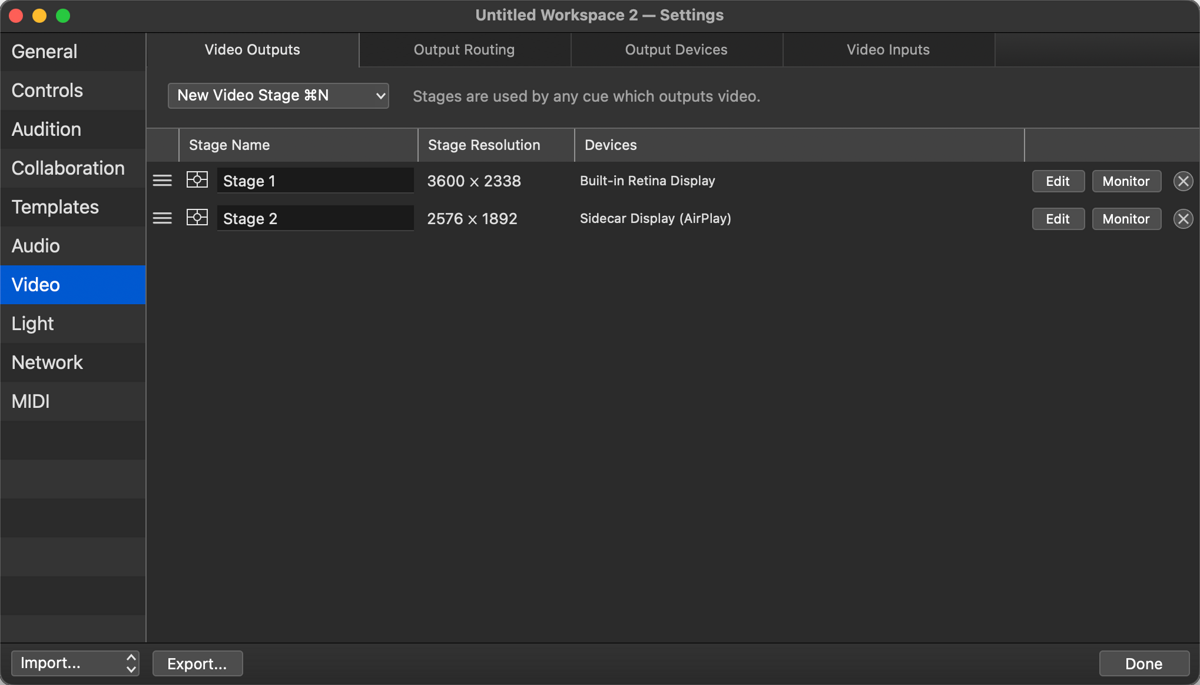Select Controls in the settings sidebar
Image resolution: width=1200 pixels, height=685 pixels.
(73, 90)
